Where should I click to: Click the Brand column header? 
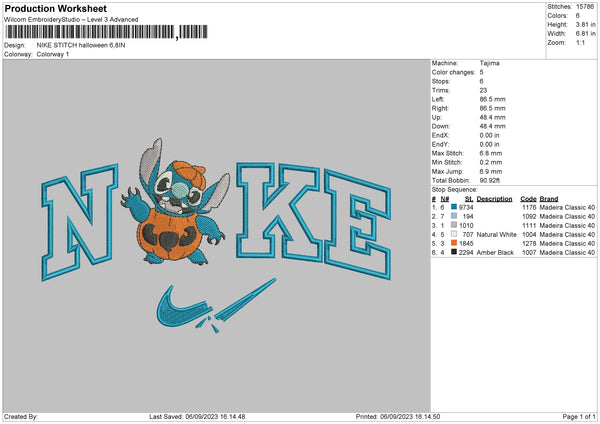coord(549,199)
